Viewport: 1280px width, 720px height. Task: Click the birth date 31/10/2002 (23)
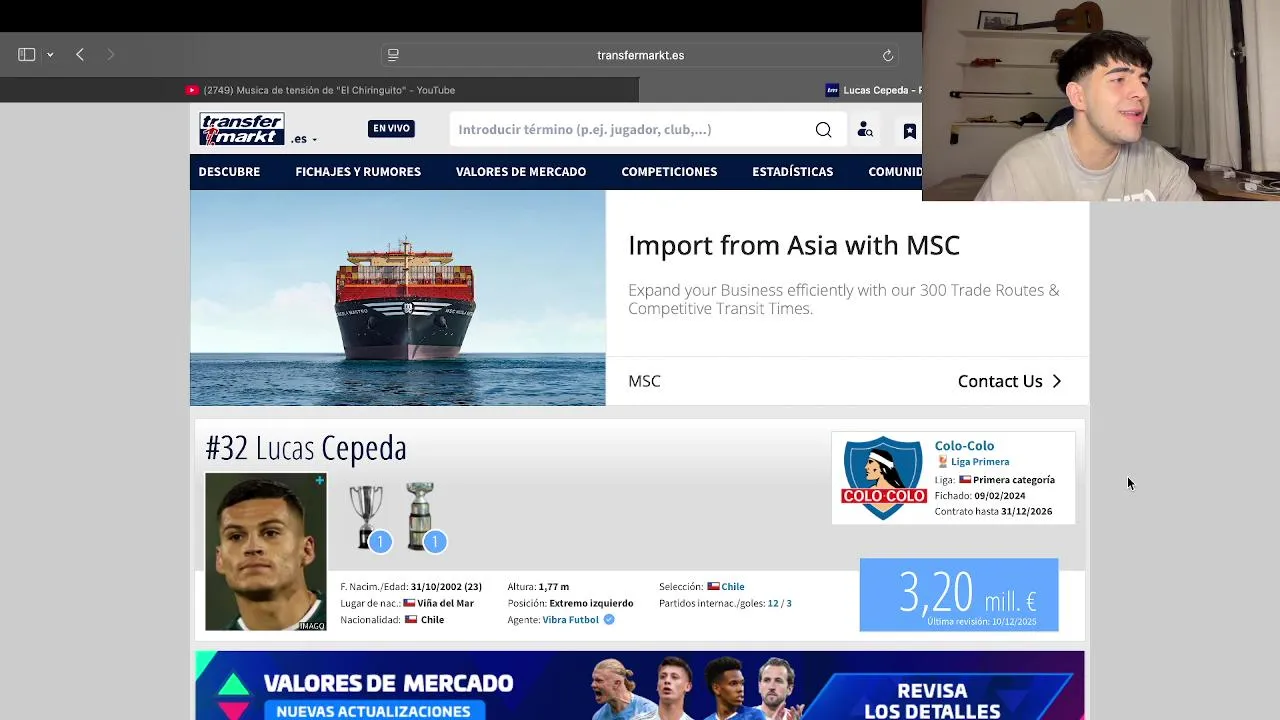(x=446, y=587)
